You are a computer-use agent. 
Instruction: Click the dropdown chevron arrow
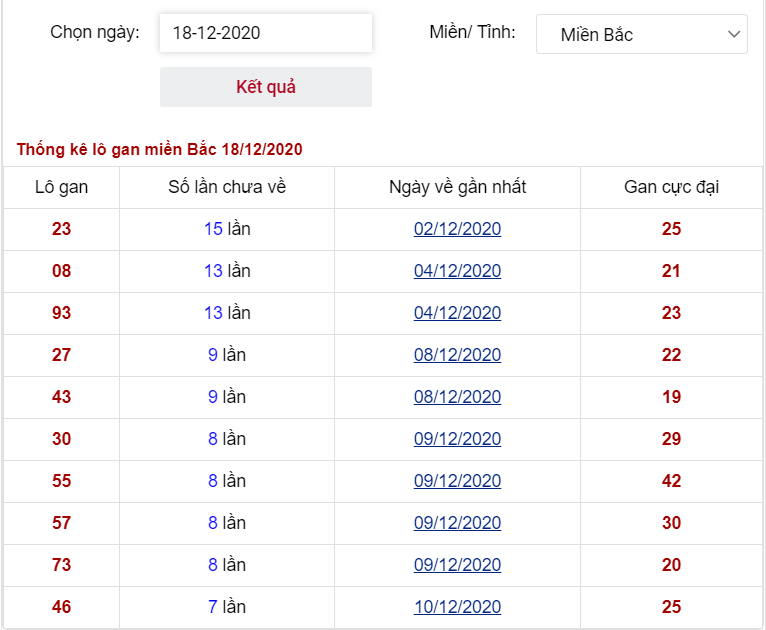(734, 34)
